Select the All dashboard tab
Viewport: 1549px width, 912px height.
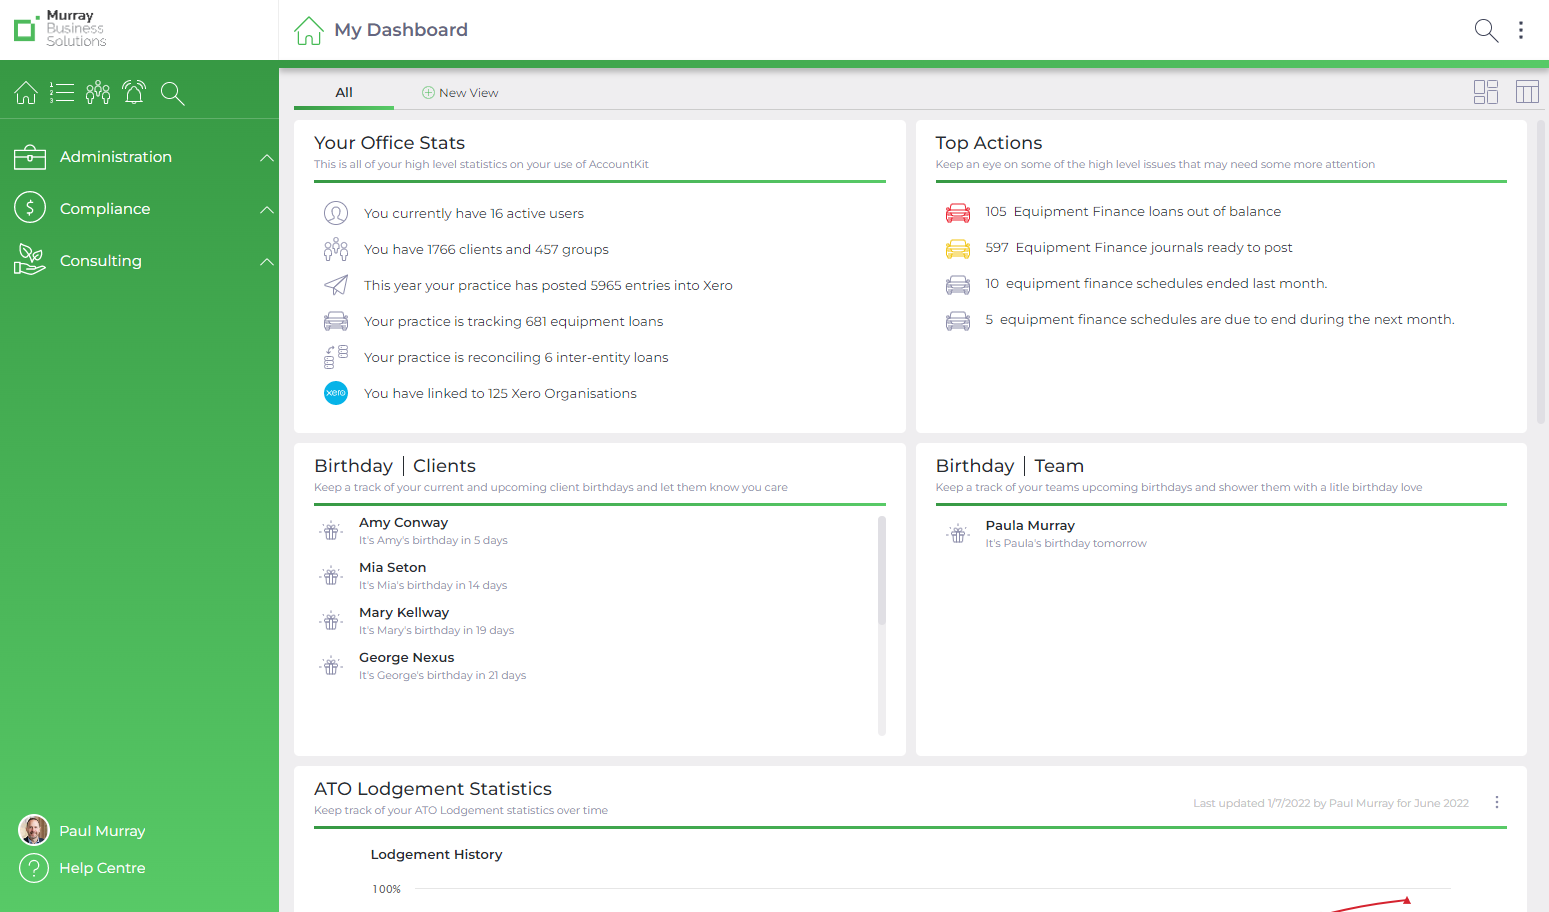[x=344, y=92]
